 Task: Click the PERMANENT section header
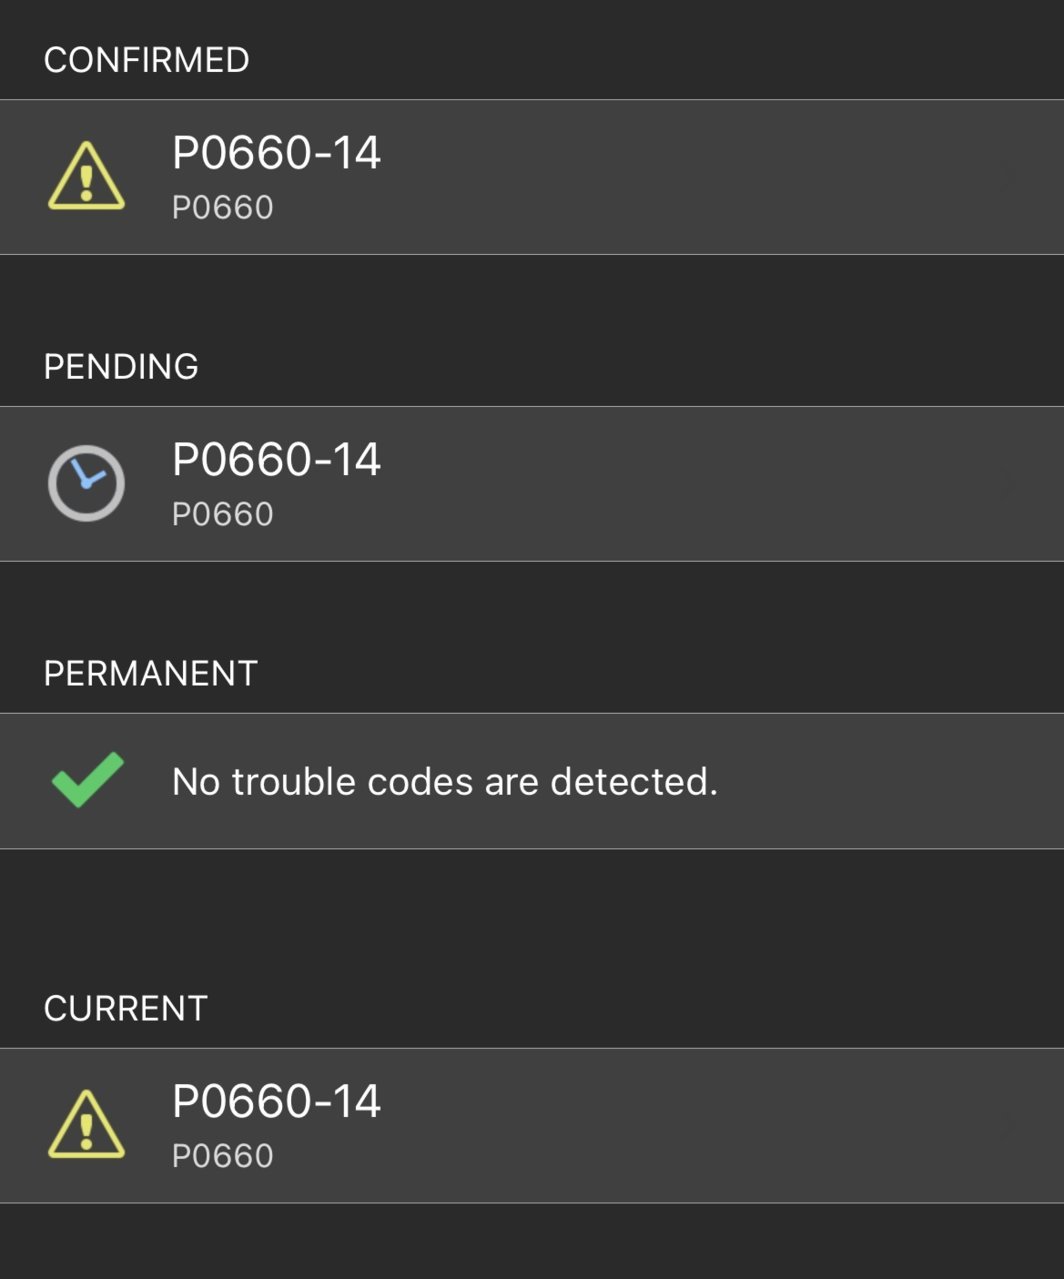pos(151,674)
